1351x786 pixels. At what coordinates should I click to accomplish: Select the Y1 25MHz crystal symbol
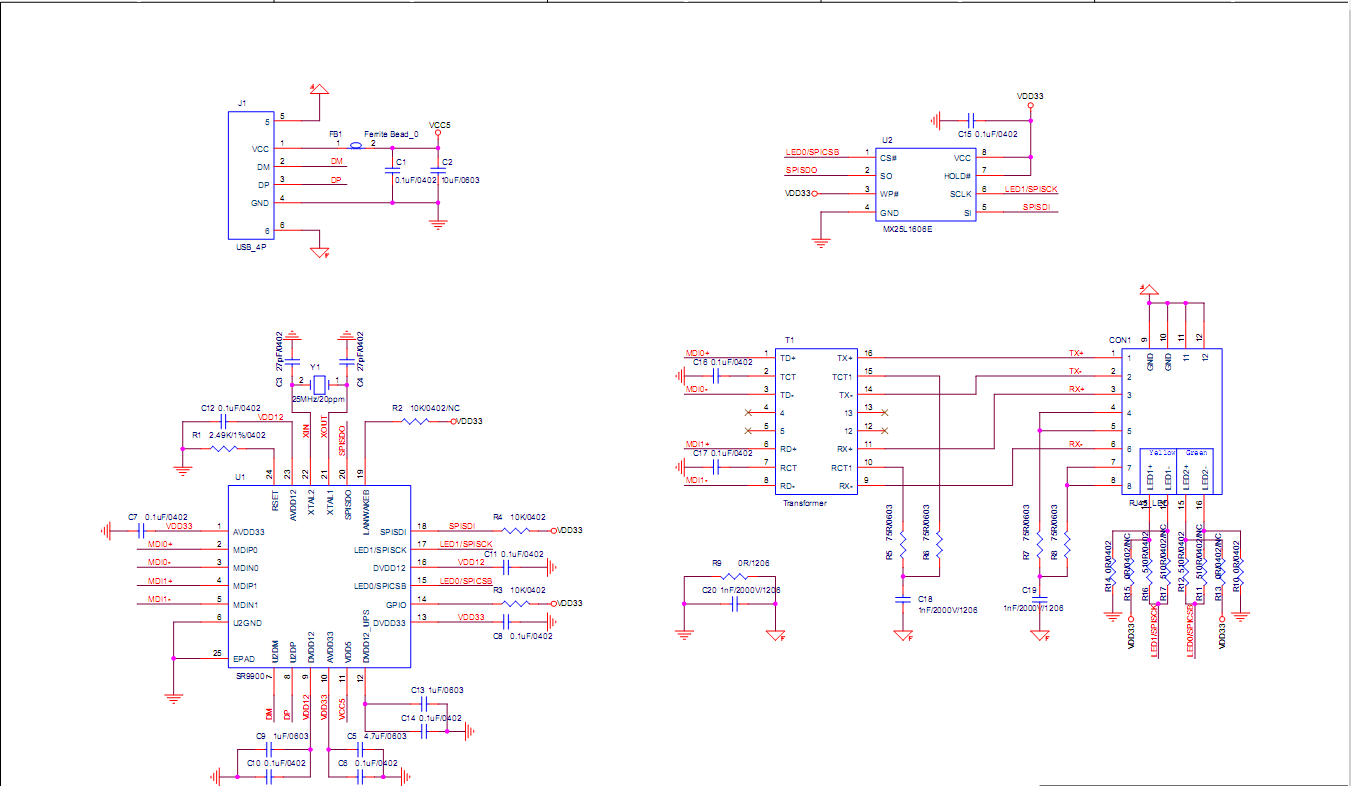pyautogui.click(x=319, y=385)
